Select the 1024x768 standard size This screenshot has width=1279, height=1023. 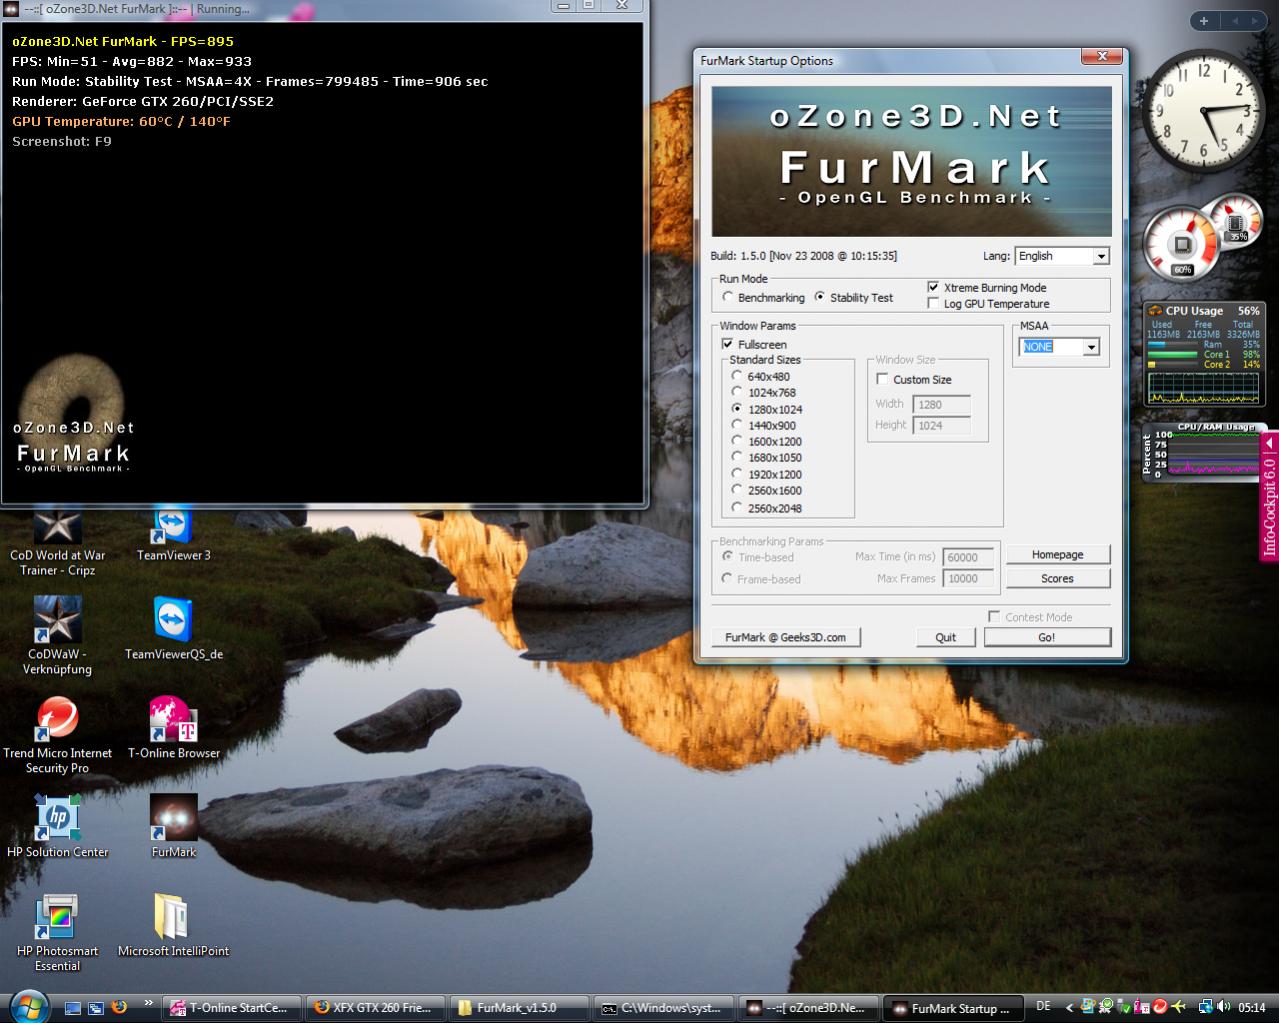(x=737, y=392)
